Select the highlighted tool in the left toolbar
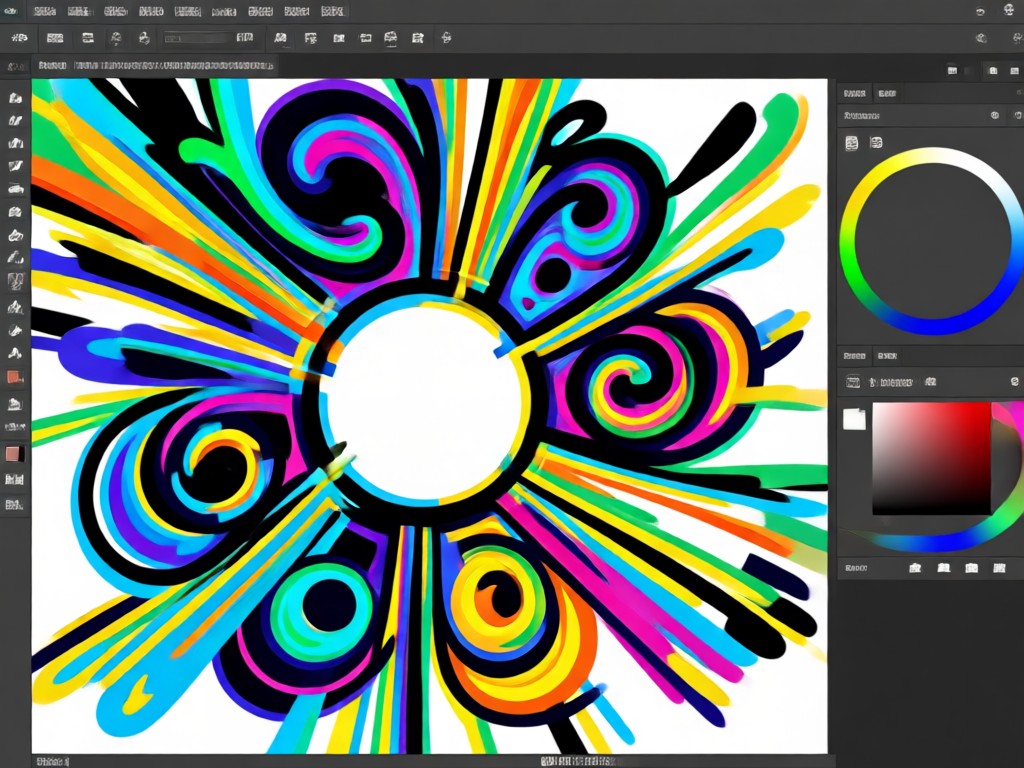The width and height of the screenshot is (1024, 768). click(15, 281)
